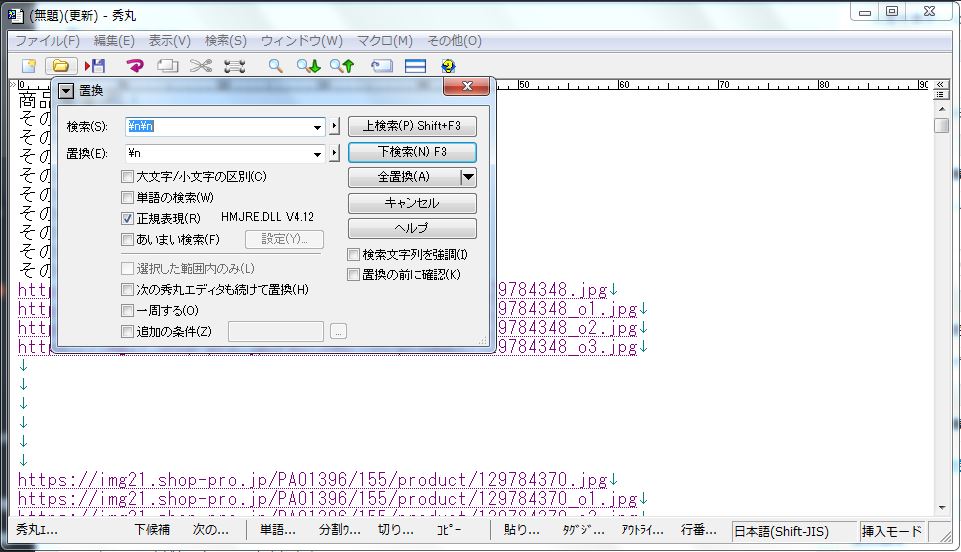Enable 検索文字列を強調(I) checkbox
The width and height of the screenshot is (961, 552).
pos(354,254)
